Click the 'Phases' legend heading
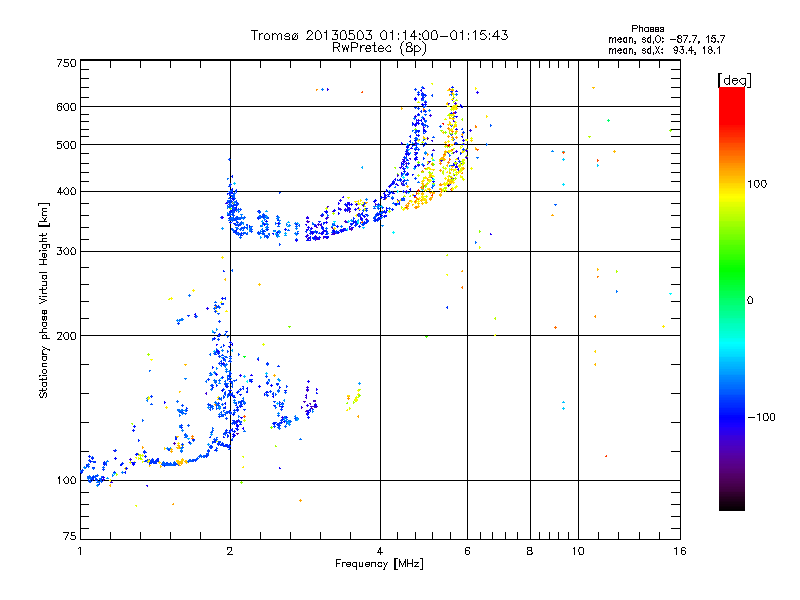The image size is (800, 600). (x=647, y=29)
